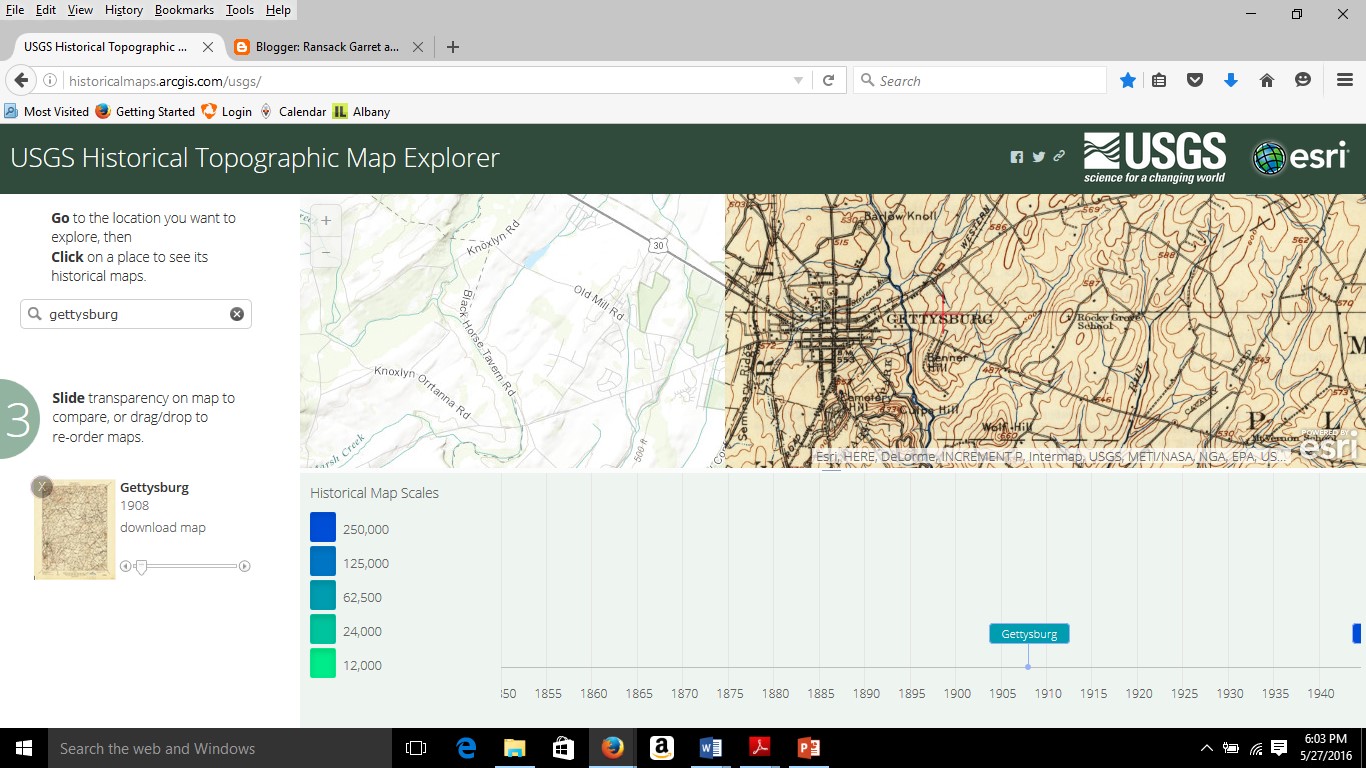Open the Esri logo link
Screen dimensions: 1366x768
pos(1301,158)
